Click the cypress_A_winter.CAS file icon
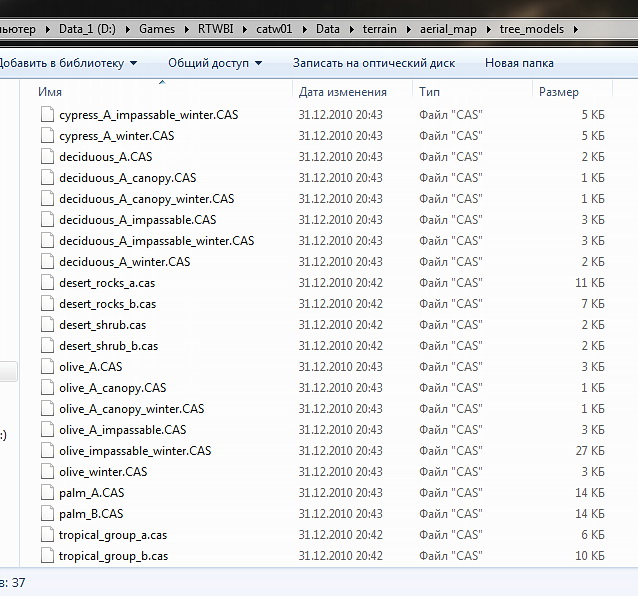This screenshot has width=638, height=596. 47,135
